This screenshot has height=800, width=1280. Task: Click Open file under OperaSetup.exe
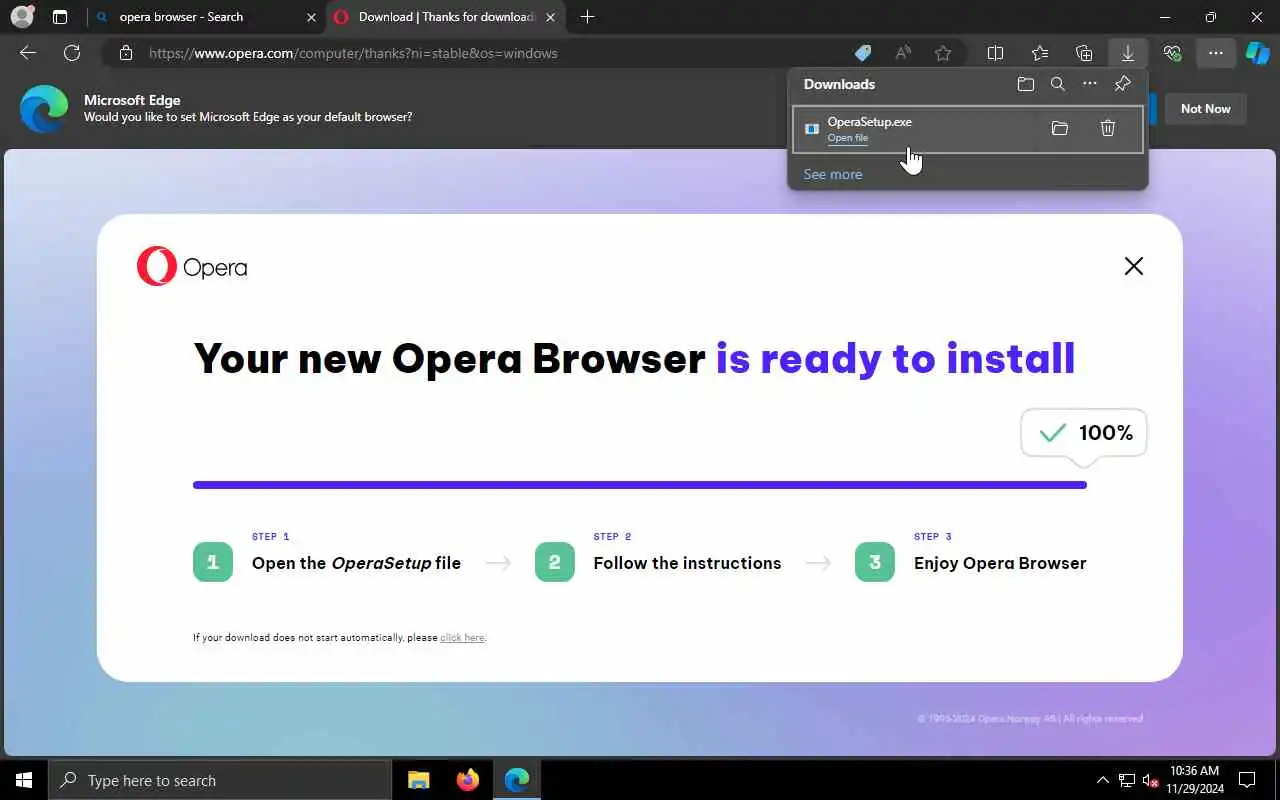tap(847, 138)
